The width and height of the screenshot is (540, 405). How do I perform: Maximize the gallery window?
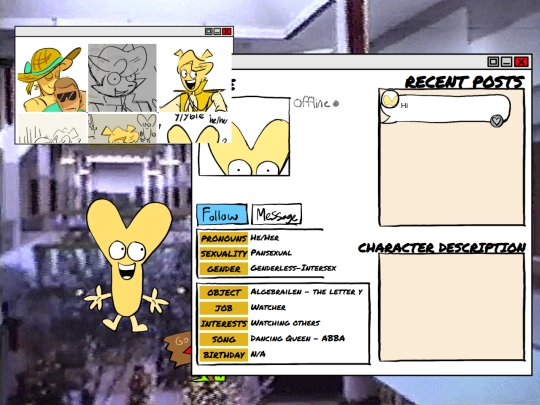pyautogui.click(x=208, y=32)
